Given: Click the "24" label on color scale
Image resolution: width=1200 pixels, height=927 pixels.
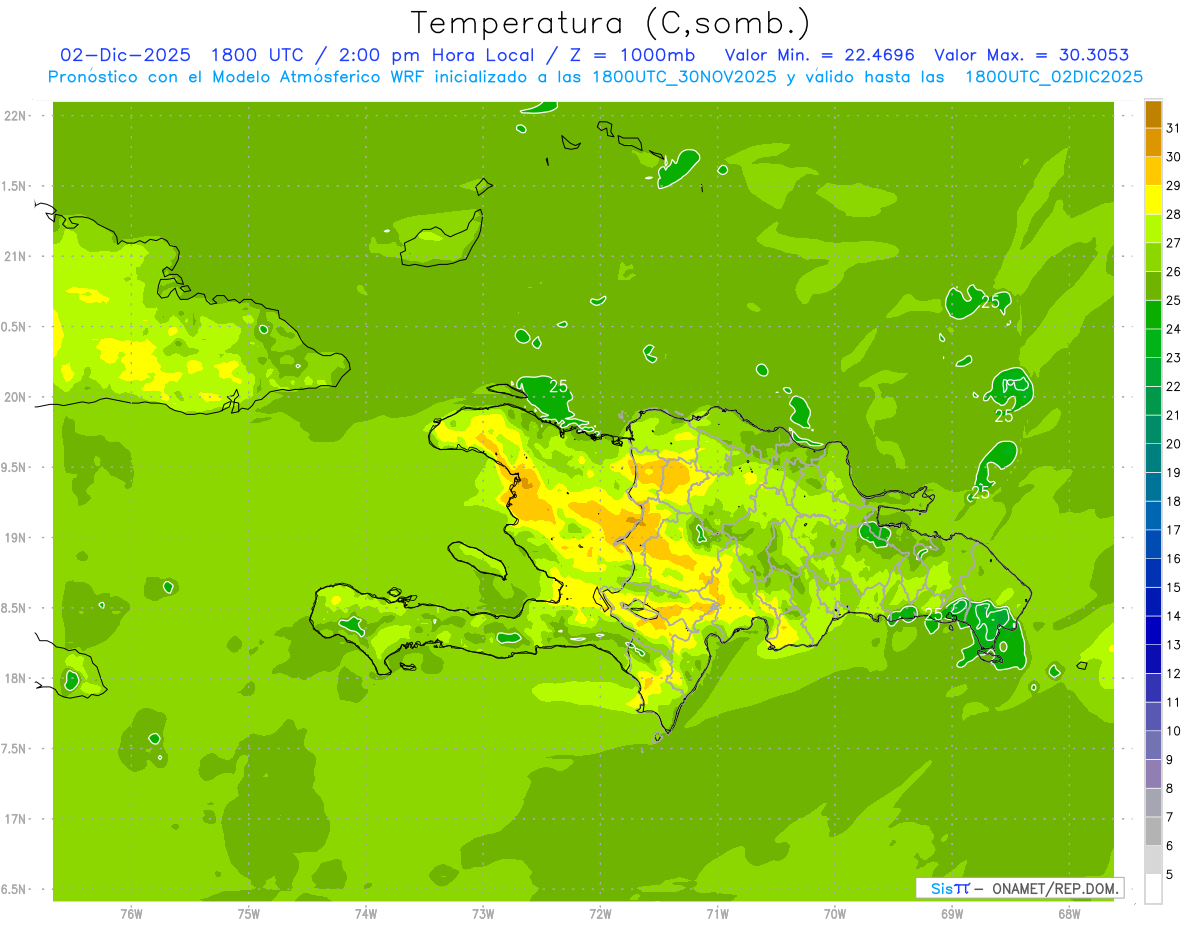Looking at the screenshot, I should (x=1173, y=328).
